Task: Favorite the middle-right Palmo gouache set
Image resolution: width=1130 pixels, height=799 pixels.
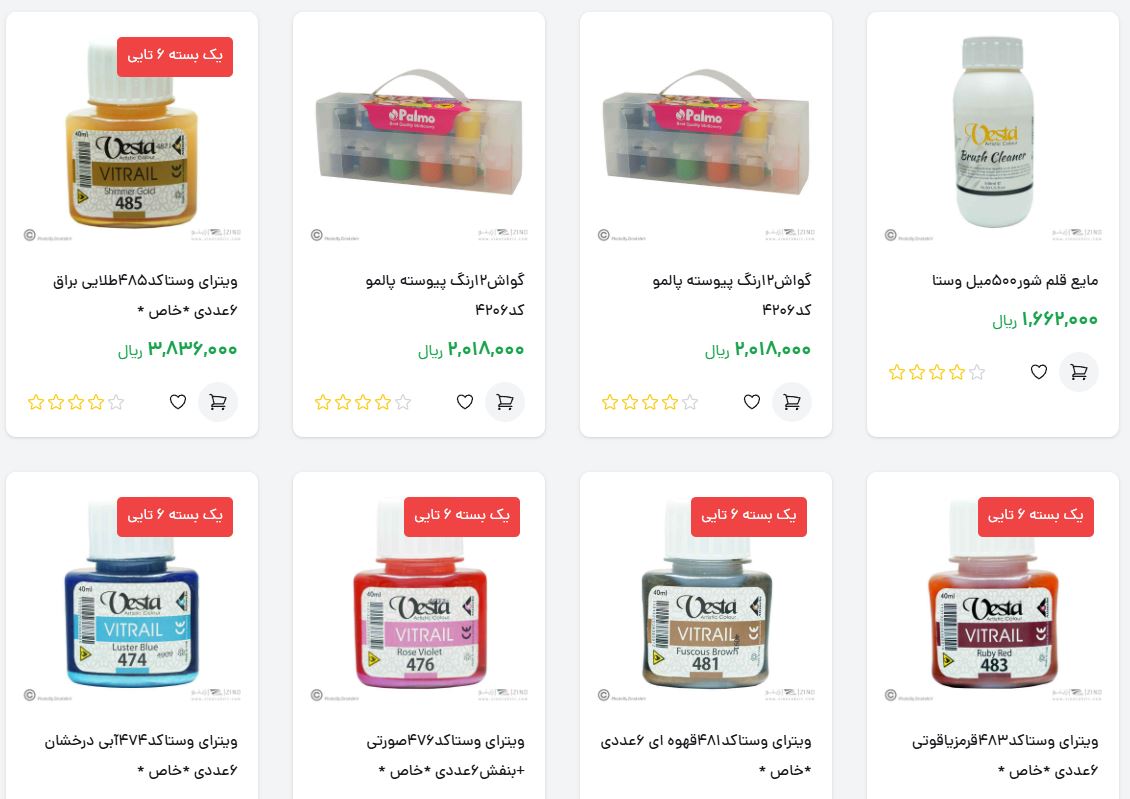Action: [x=752, y=402]
